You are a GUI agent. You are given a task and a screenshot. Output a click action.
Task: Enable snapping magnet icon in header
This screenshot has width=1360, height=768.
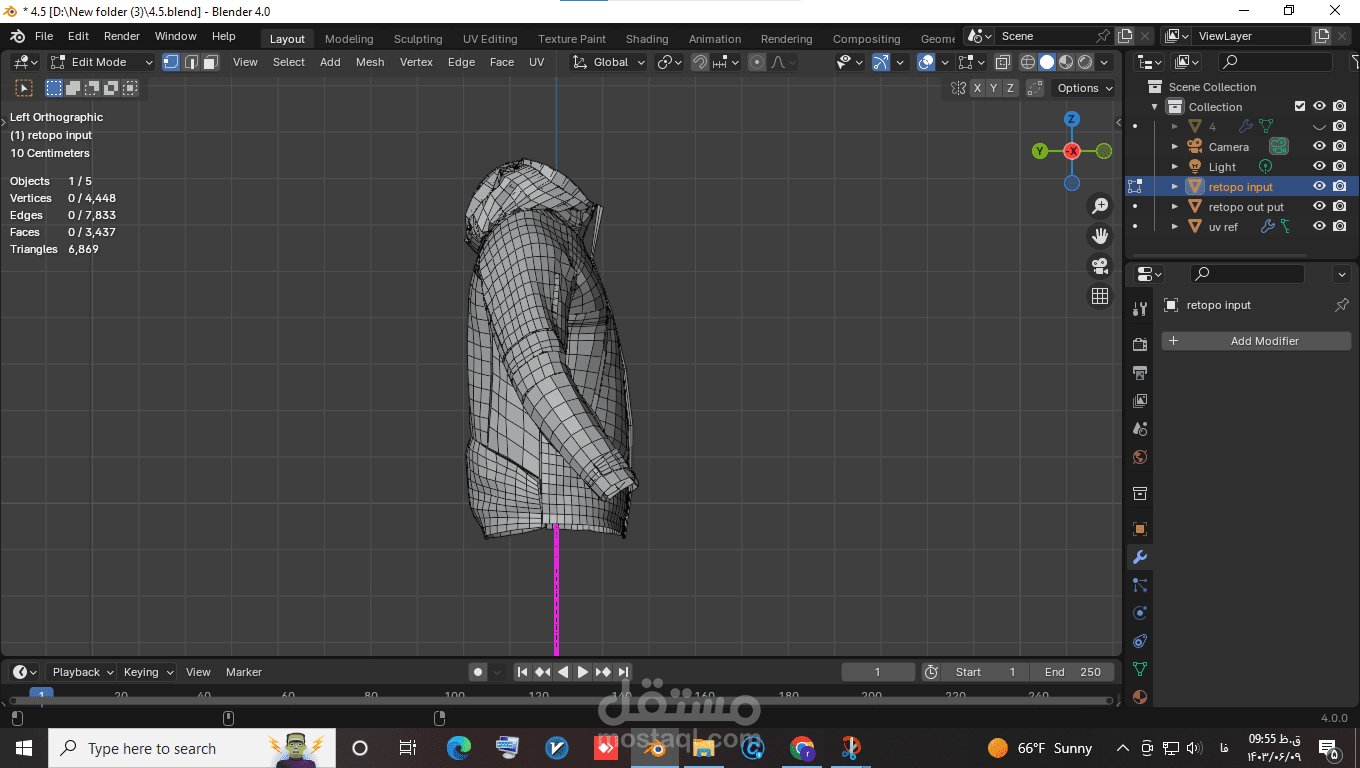point(700,62)
